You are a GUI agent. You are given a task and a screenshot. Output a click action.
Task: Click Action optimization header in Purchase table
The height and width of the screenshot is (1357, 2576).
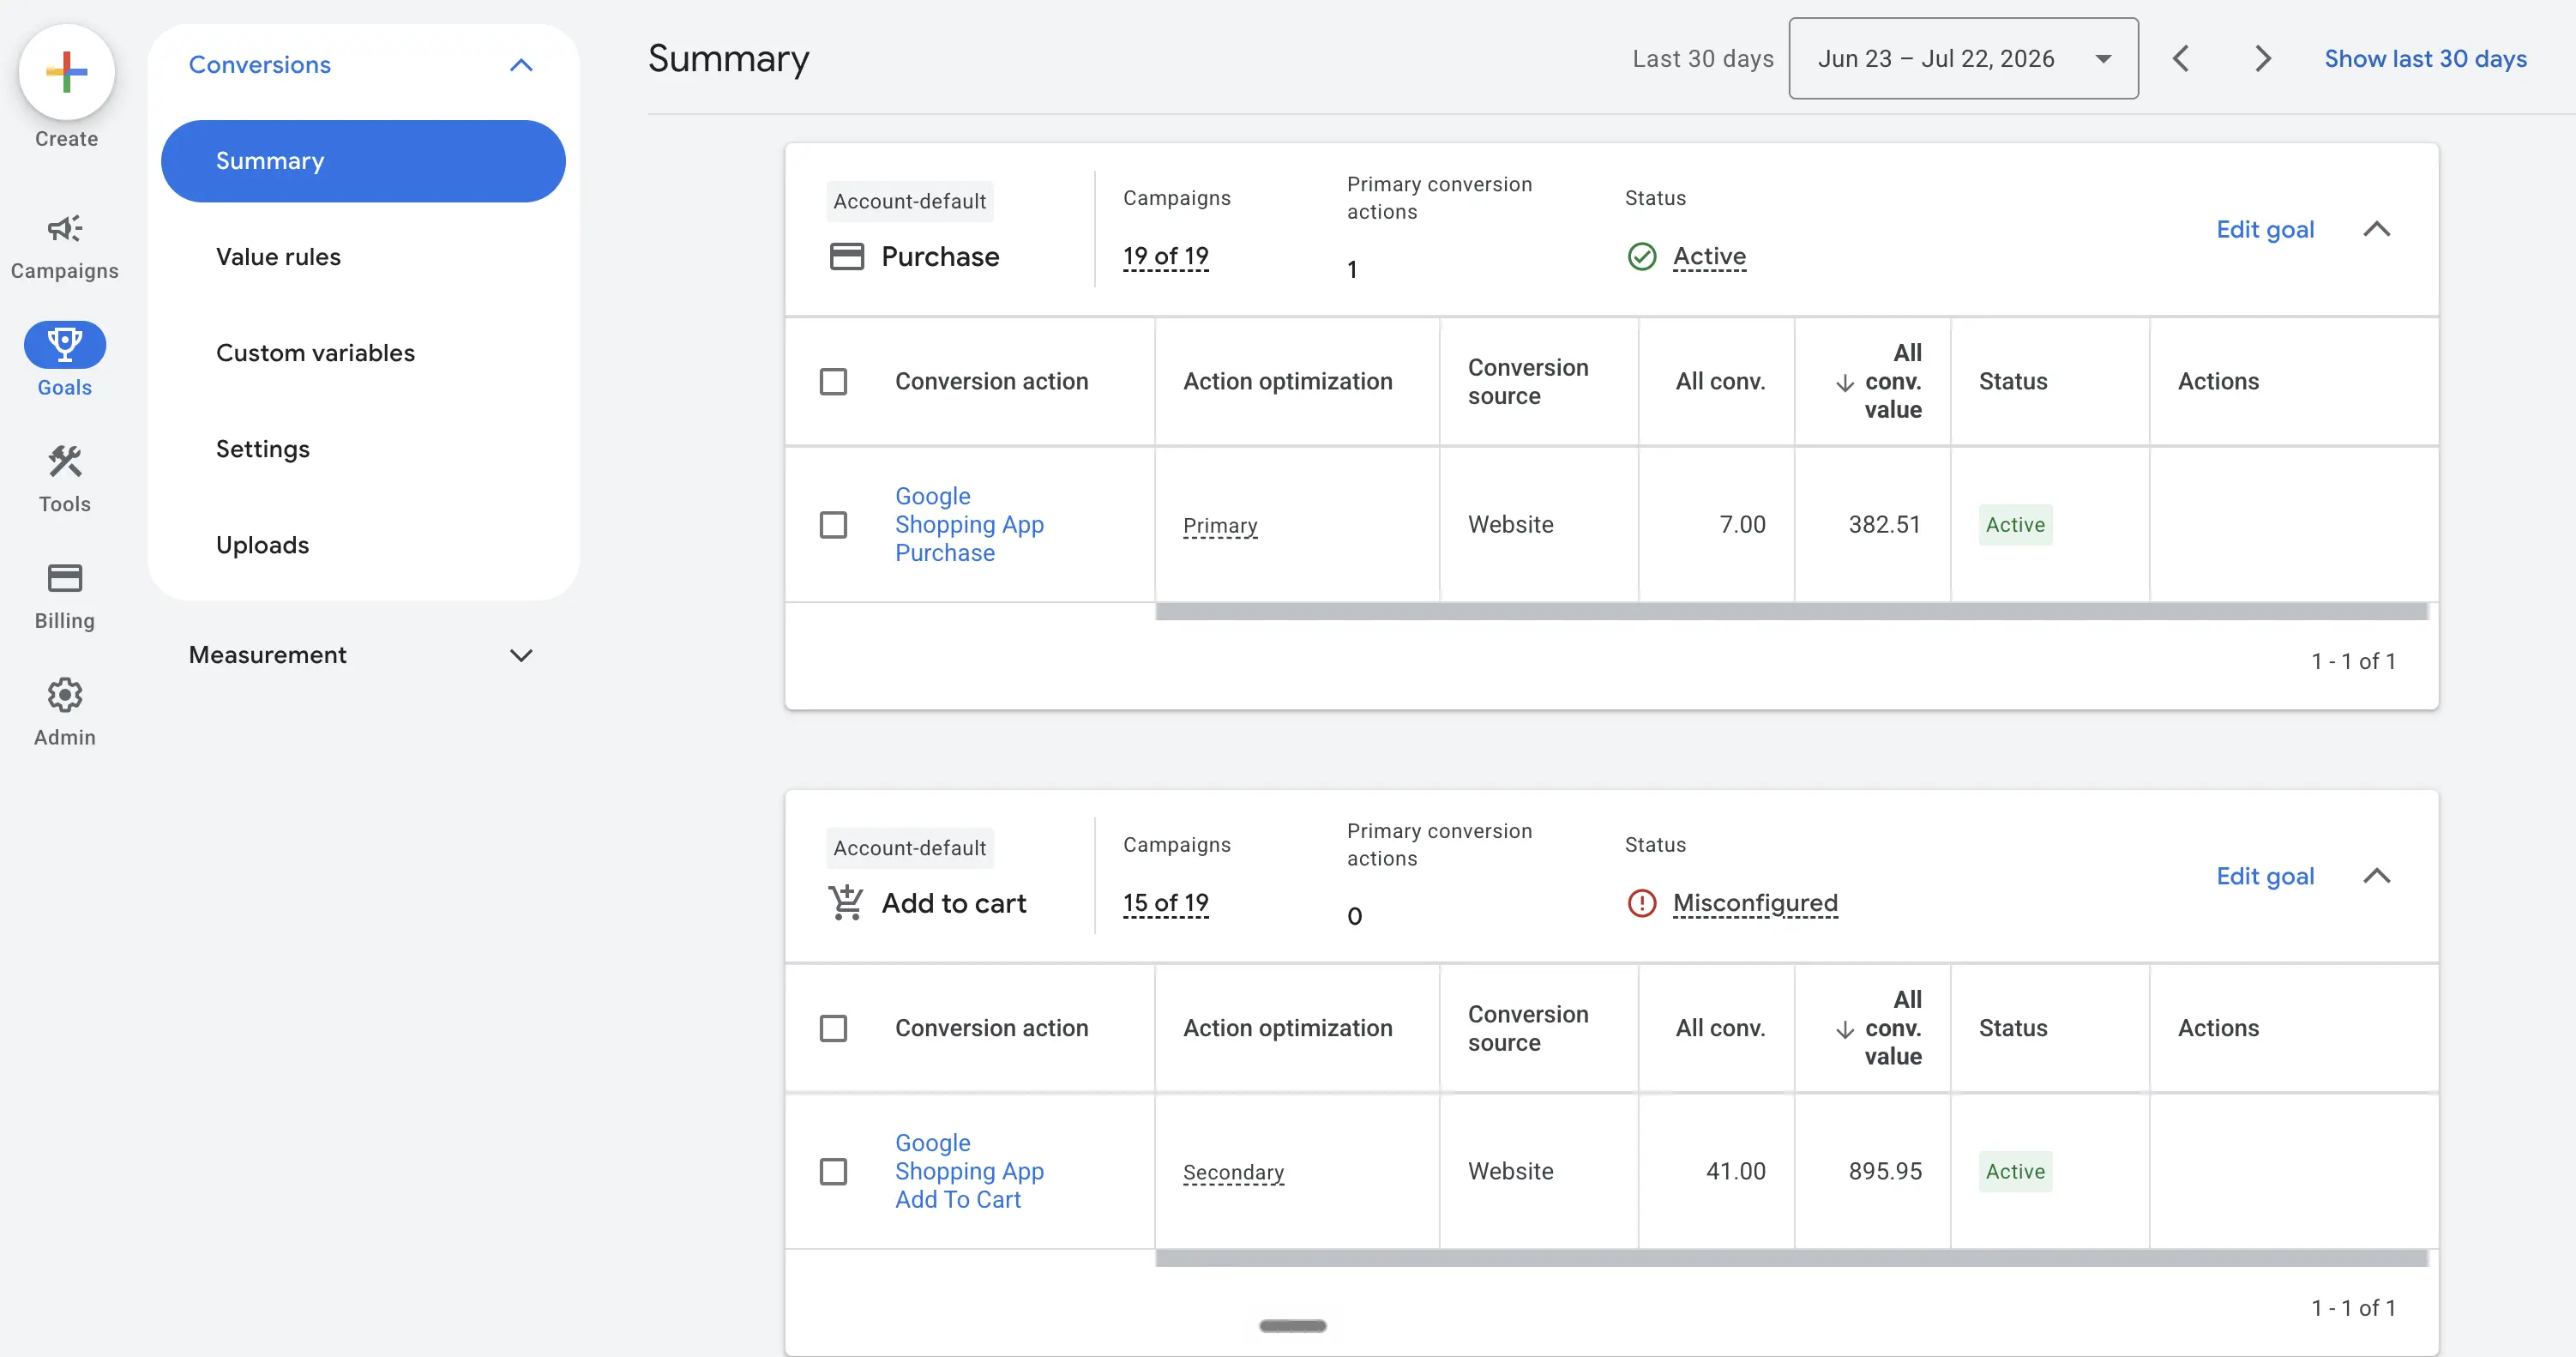pos(1287,382)
